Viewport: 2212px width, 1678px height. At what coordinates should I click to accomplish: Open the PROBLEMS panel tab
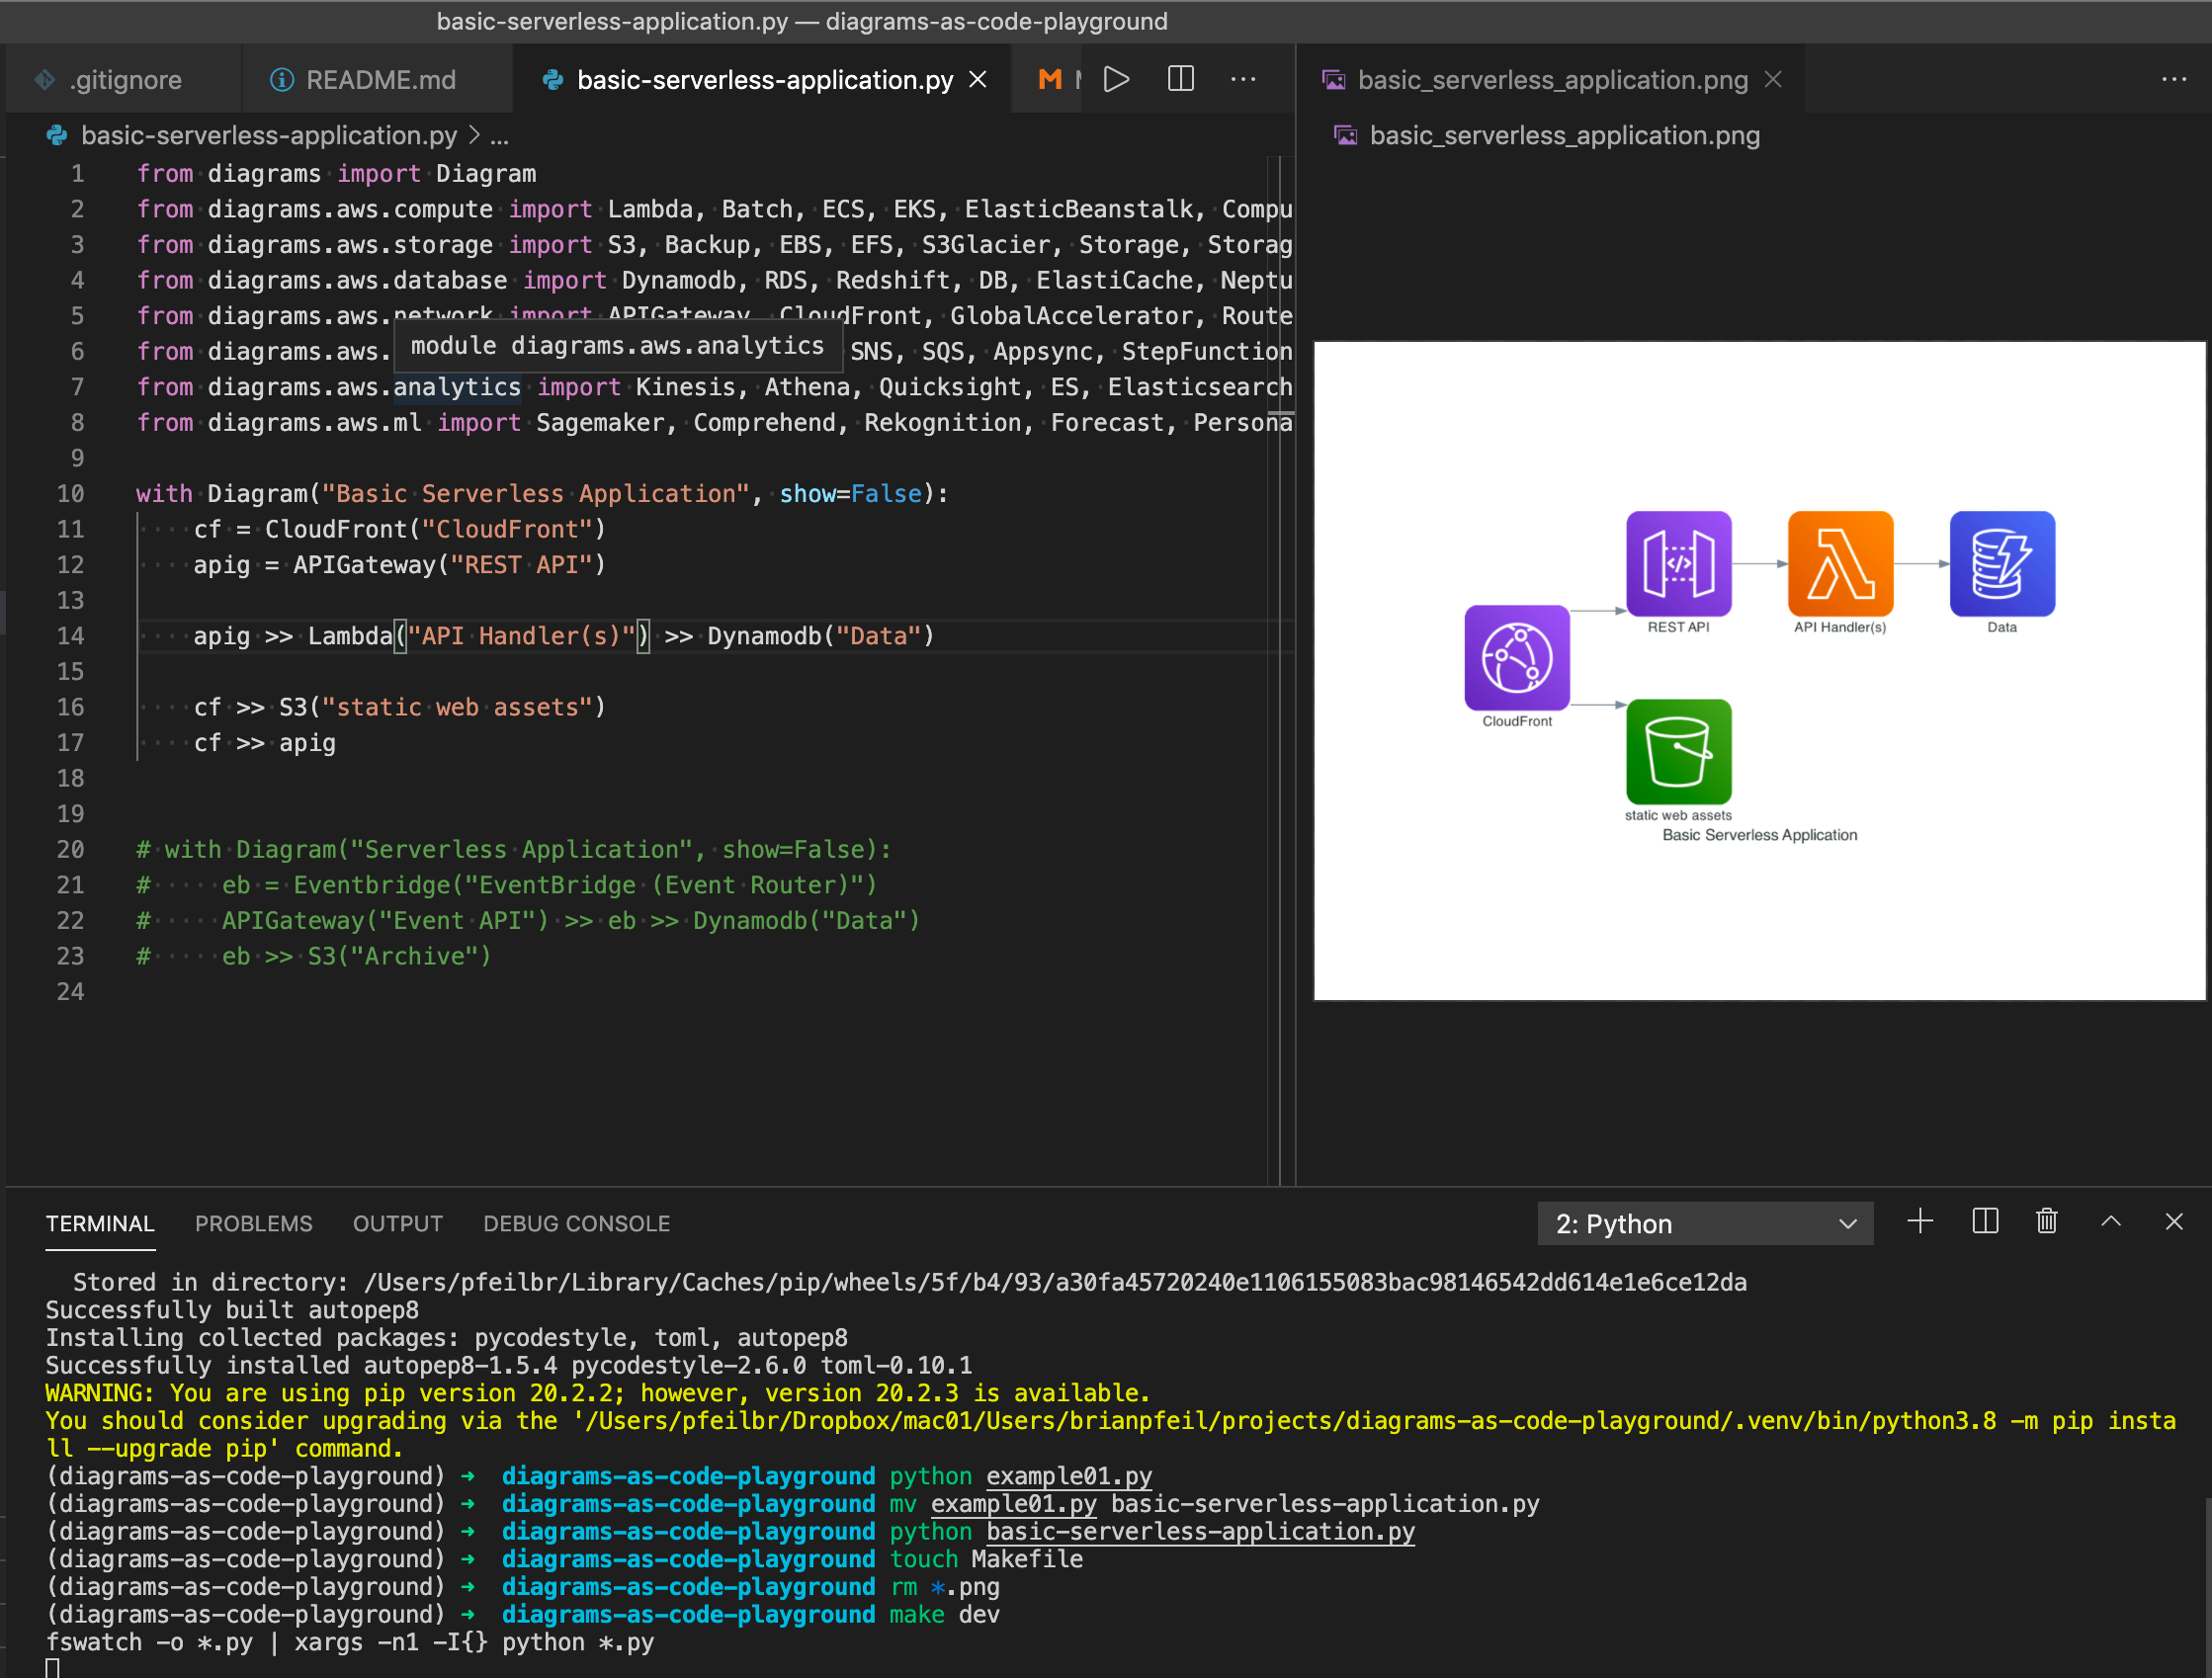[254, 1224]
